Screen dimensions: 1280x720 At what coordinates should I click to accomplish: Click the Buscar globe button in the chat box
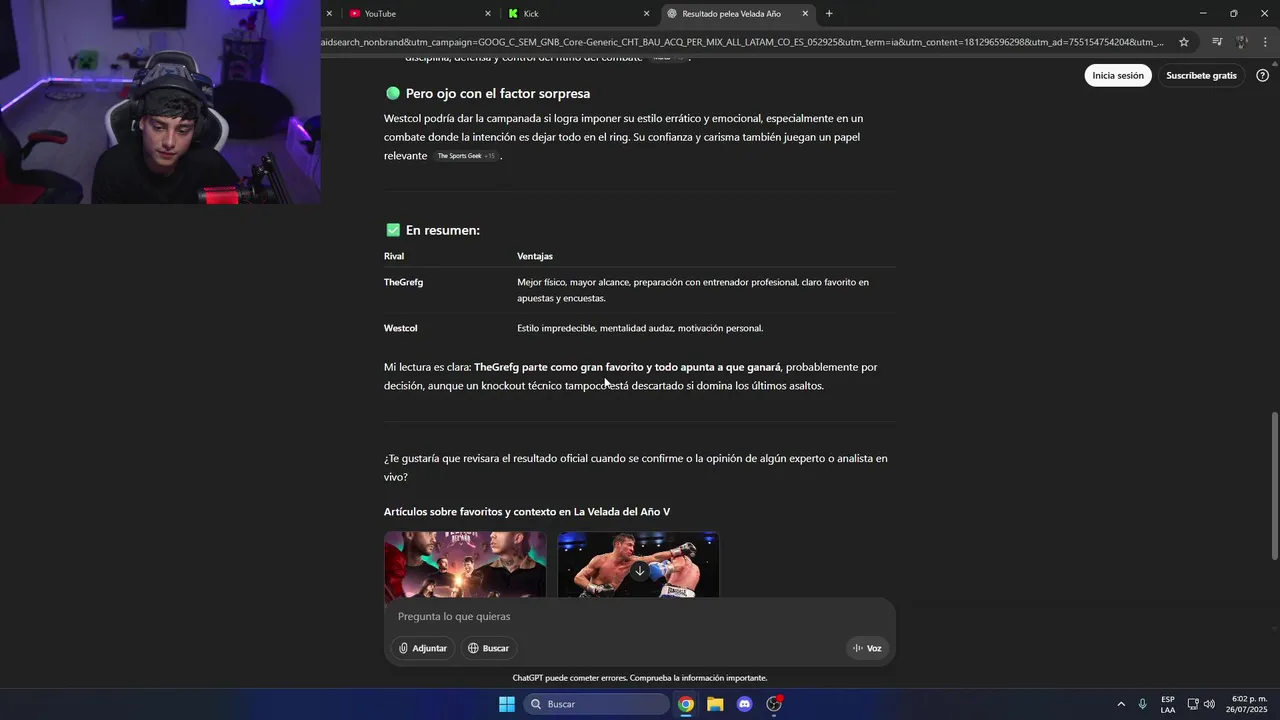tap(488, 648)
